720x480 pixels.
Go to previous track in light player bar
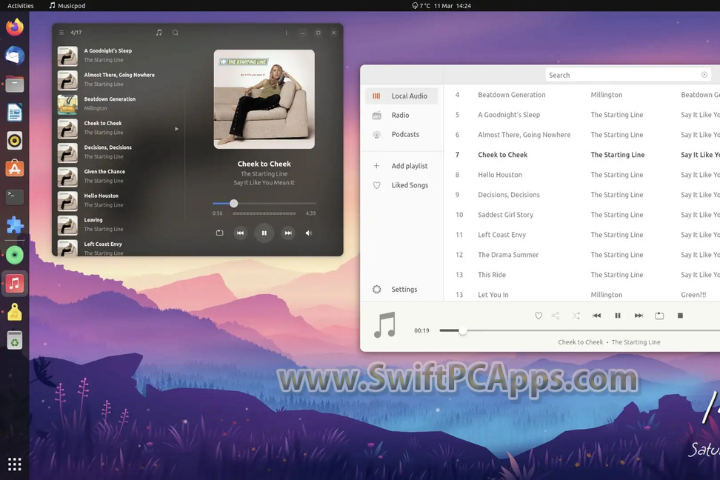[596, 316]
